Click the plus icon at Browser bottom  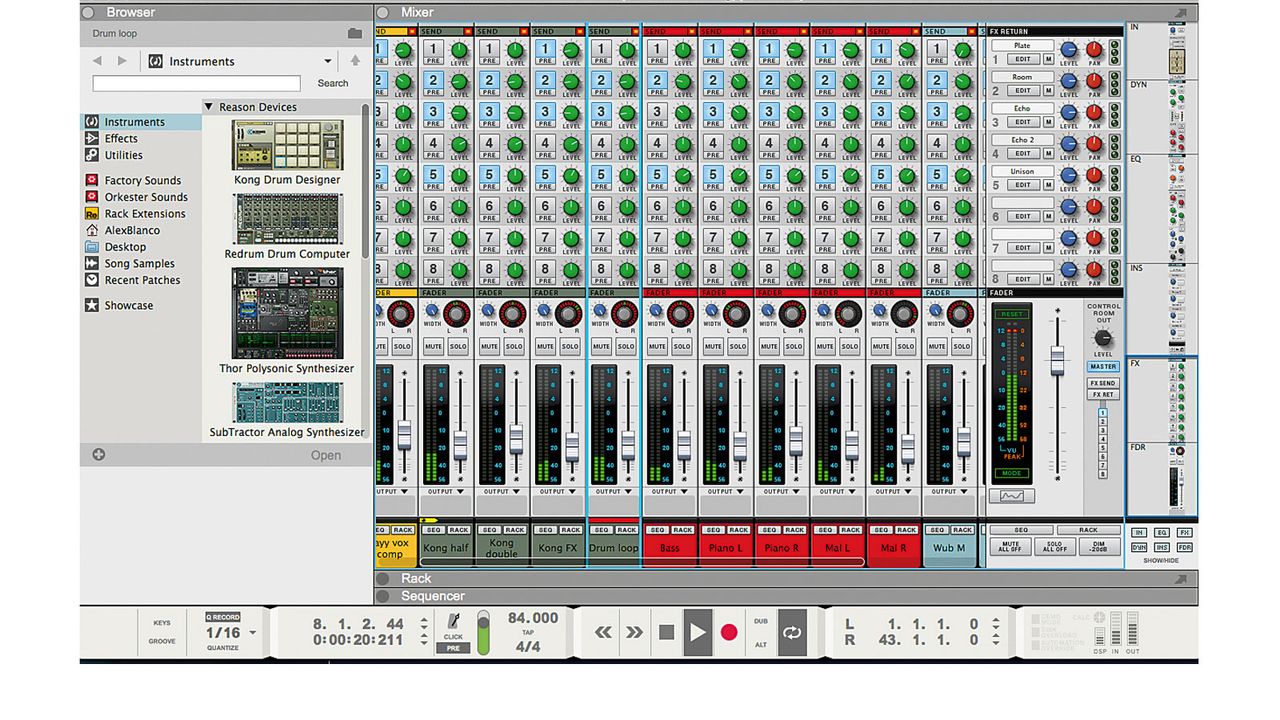pos(99,455)
